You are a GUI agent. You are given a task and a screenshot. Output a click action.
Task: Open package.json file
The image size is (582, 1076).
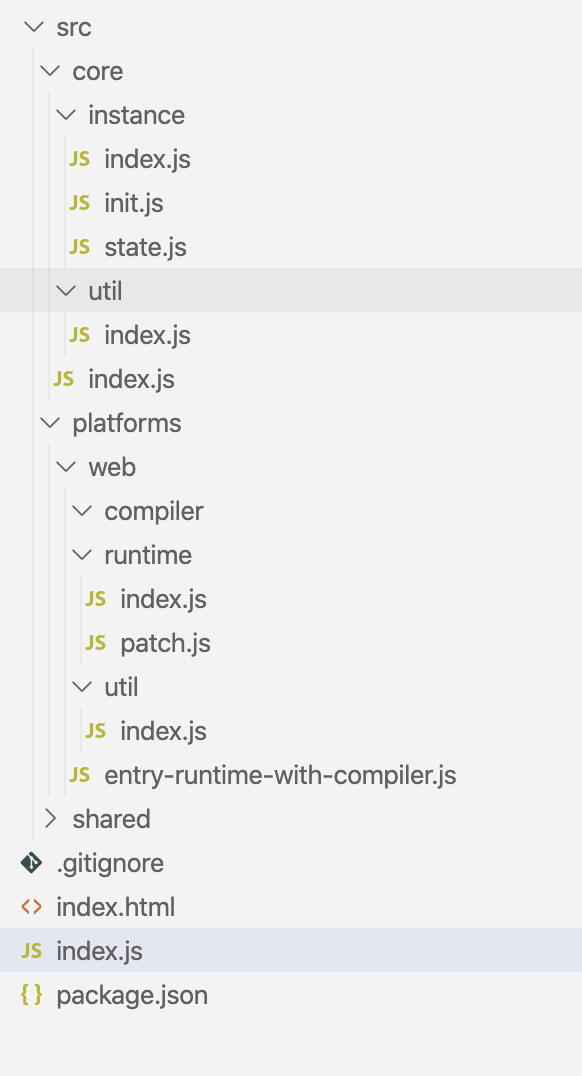291,994
